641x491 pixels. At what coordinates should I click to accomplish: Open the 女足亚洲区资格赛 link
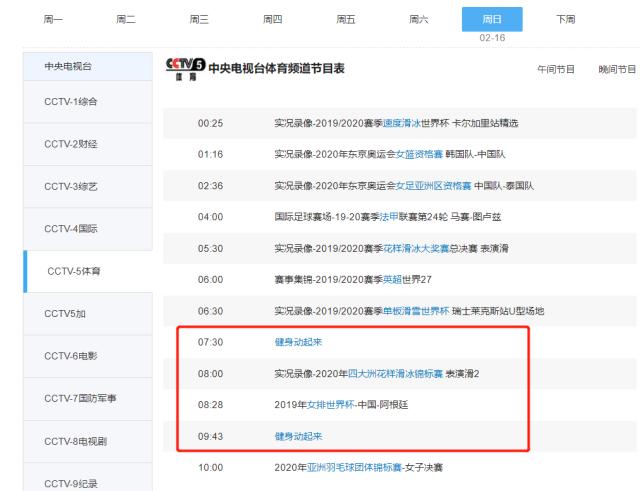434,186
